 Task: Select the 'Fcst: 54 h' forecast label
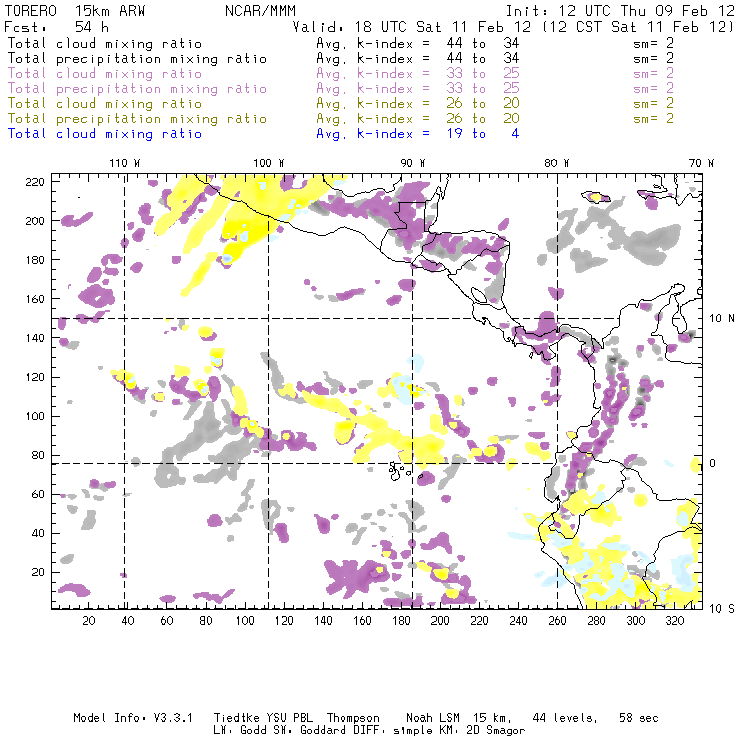pos(56,27)
